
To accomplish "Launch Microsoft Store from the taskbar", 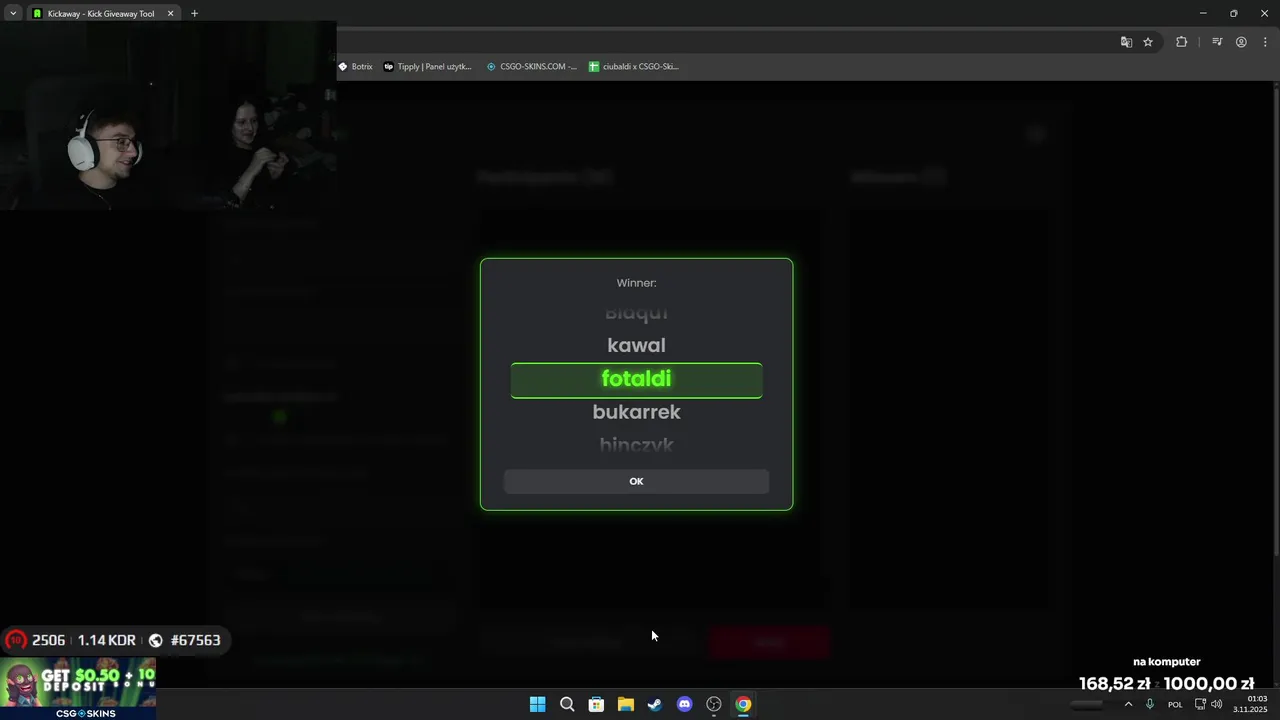I will [x=596, y=704].
